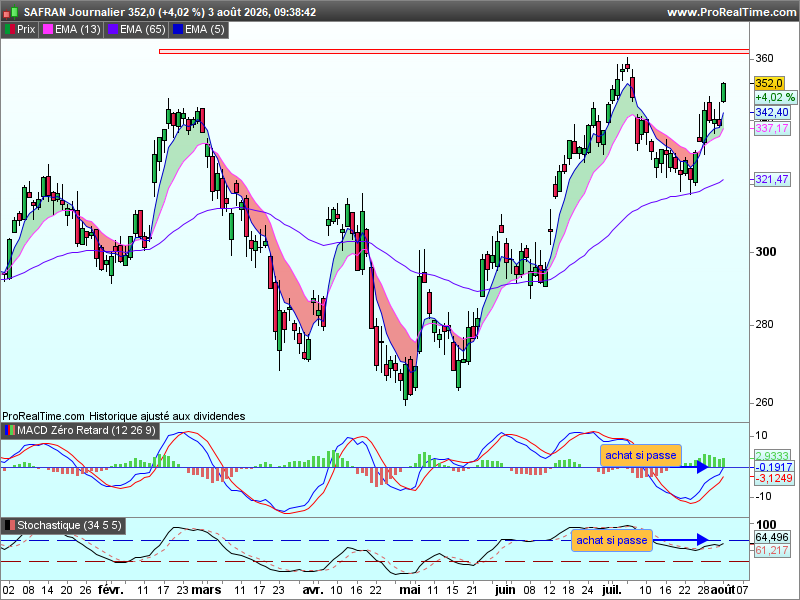The width and height of the screenshot is (800, 600).
Task: Click the 'avr.' month label on time axis
Action: pos(313,590)
